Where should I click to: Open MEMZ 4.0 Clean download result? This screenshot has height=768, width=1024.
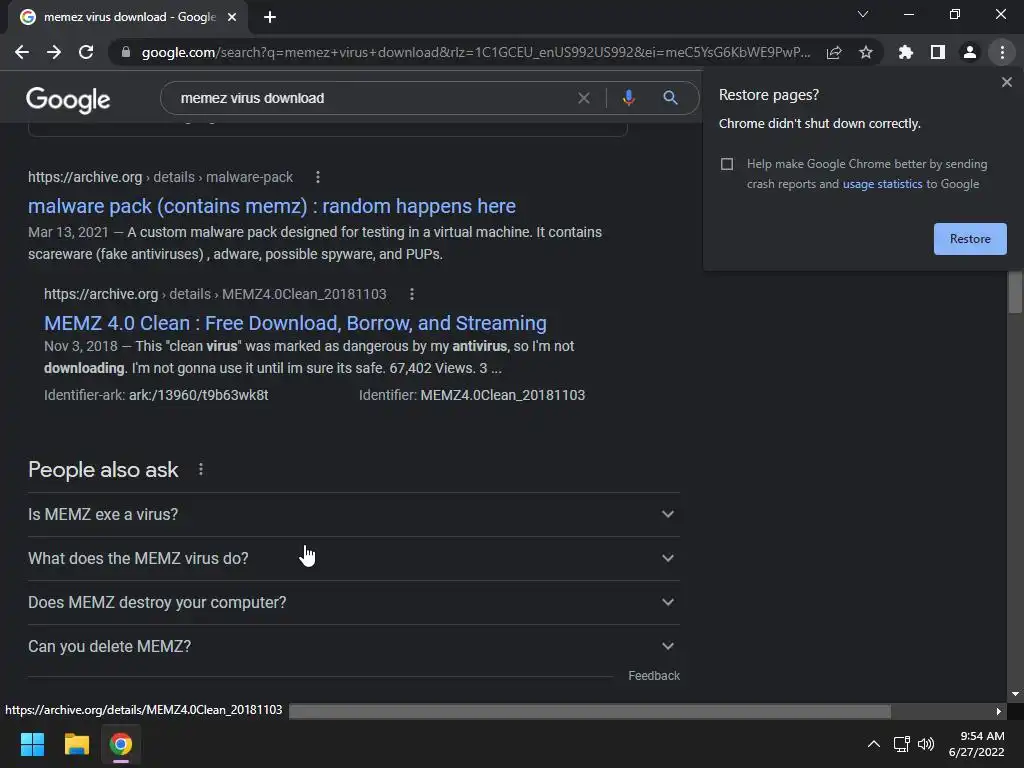tap(295, 323)
